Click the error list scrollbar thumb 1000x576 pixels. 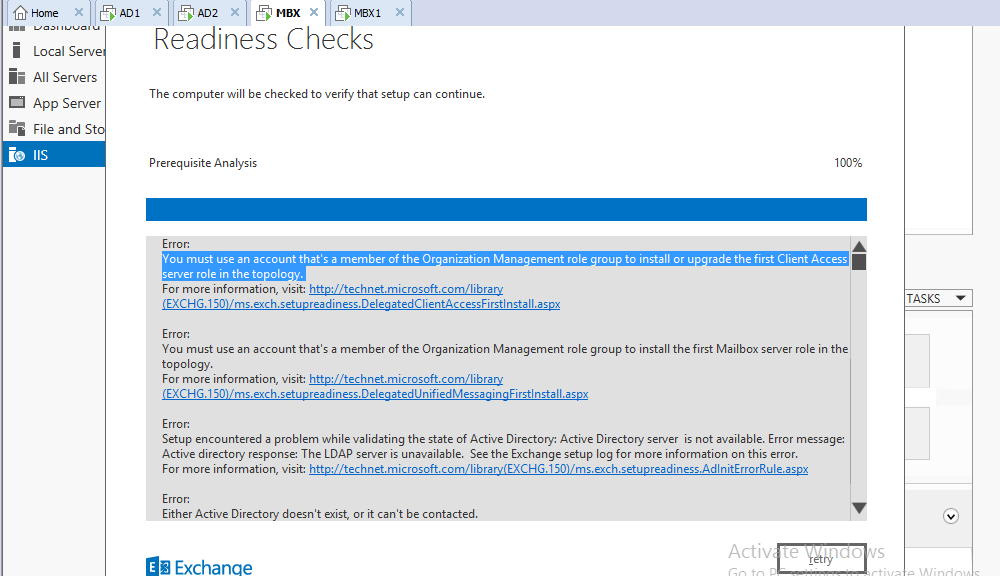(859, 262)
